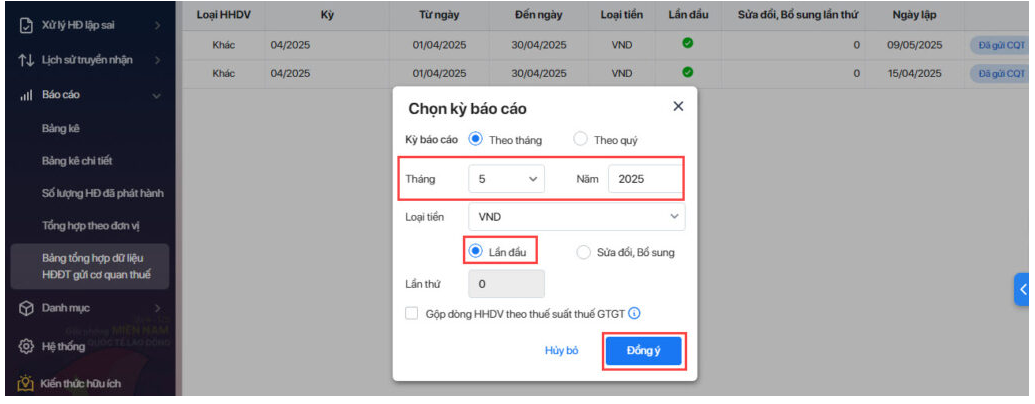This screenshot has height=404, width=1035.
Task: Click the Hủy bỏ link
Action: [561, 351]
